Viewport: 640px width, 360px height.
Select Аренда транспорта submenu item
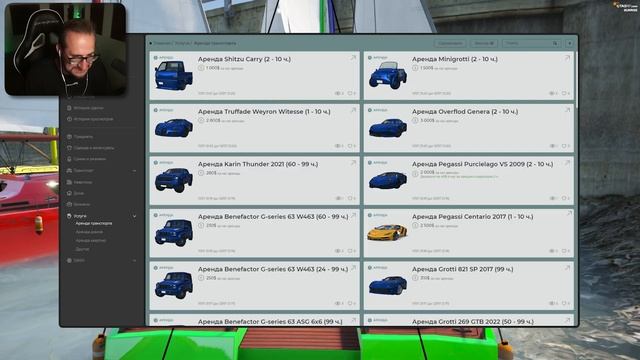click(93, 224)
